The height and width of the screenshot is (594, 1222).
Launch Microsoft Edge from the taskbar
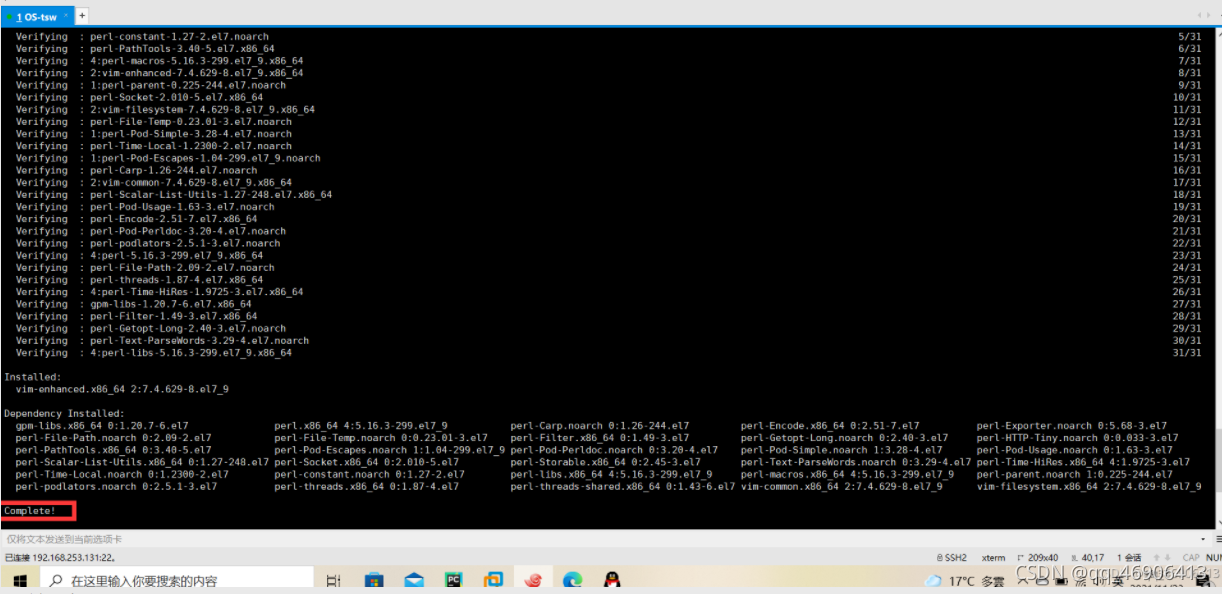tap(572, 581)
